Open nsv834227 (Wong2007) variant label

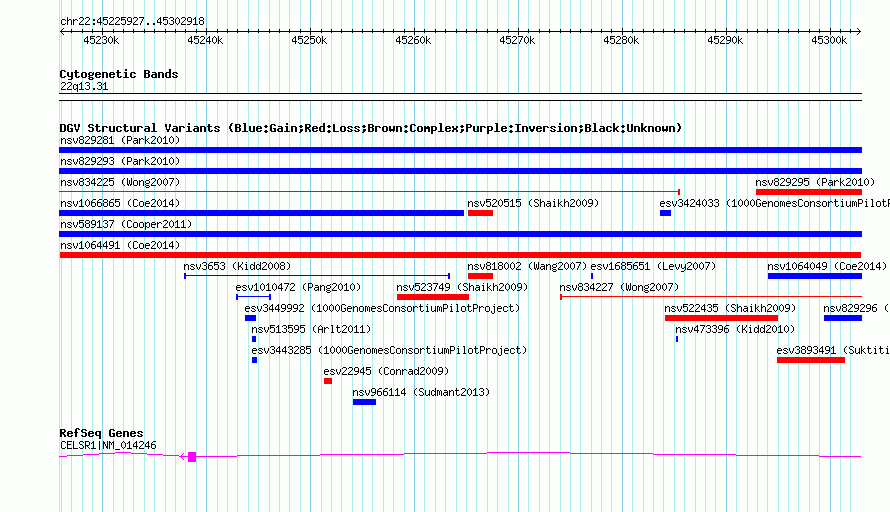619,287
